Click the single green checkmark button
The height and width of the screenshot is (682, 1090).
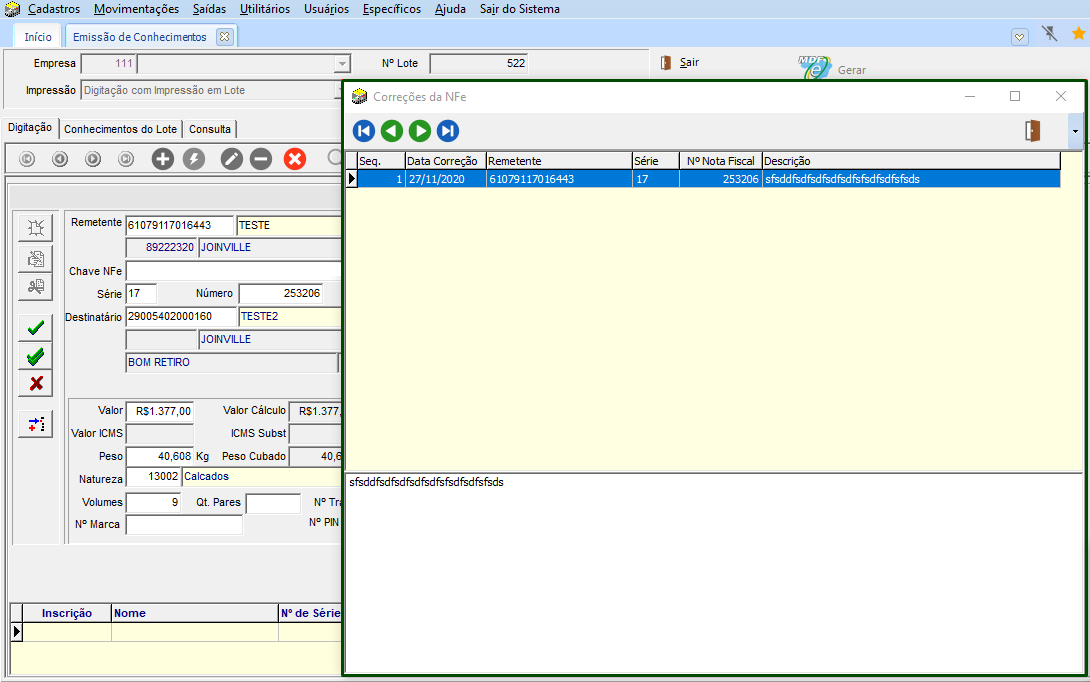[x=35, y=327]
